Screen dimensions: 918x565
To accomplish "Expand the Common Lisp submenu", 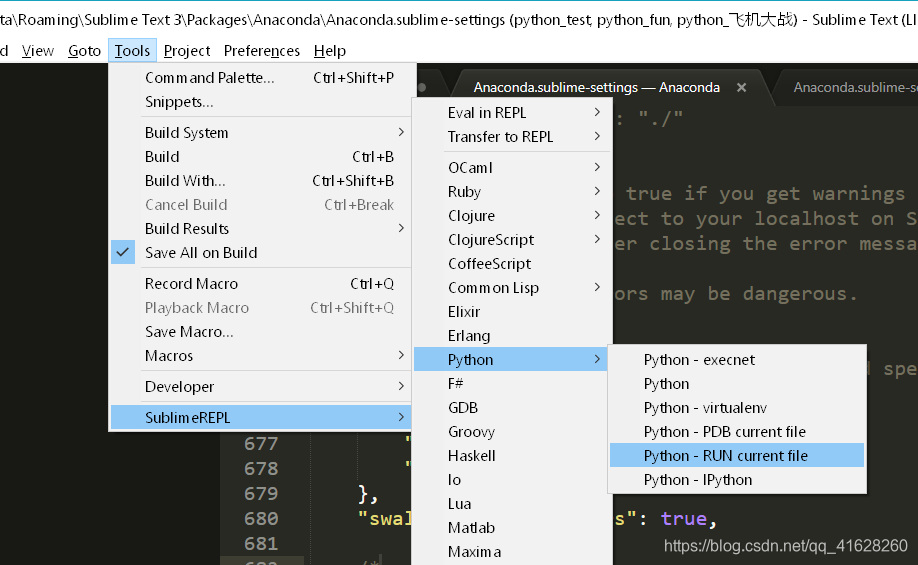I will pyautogui.click(x=512, y=288).
